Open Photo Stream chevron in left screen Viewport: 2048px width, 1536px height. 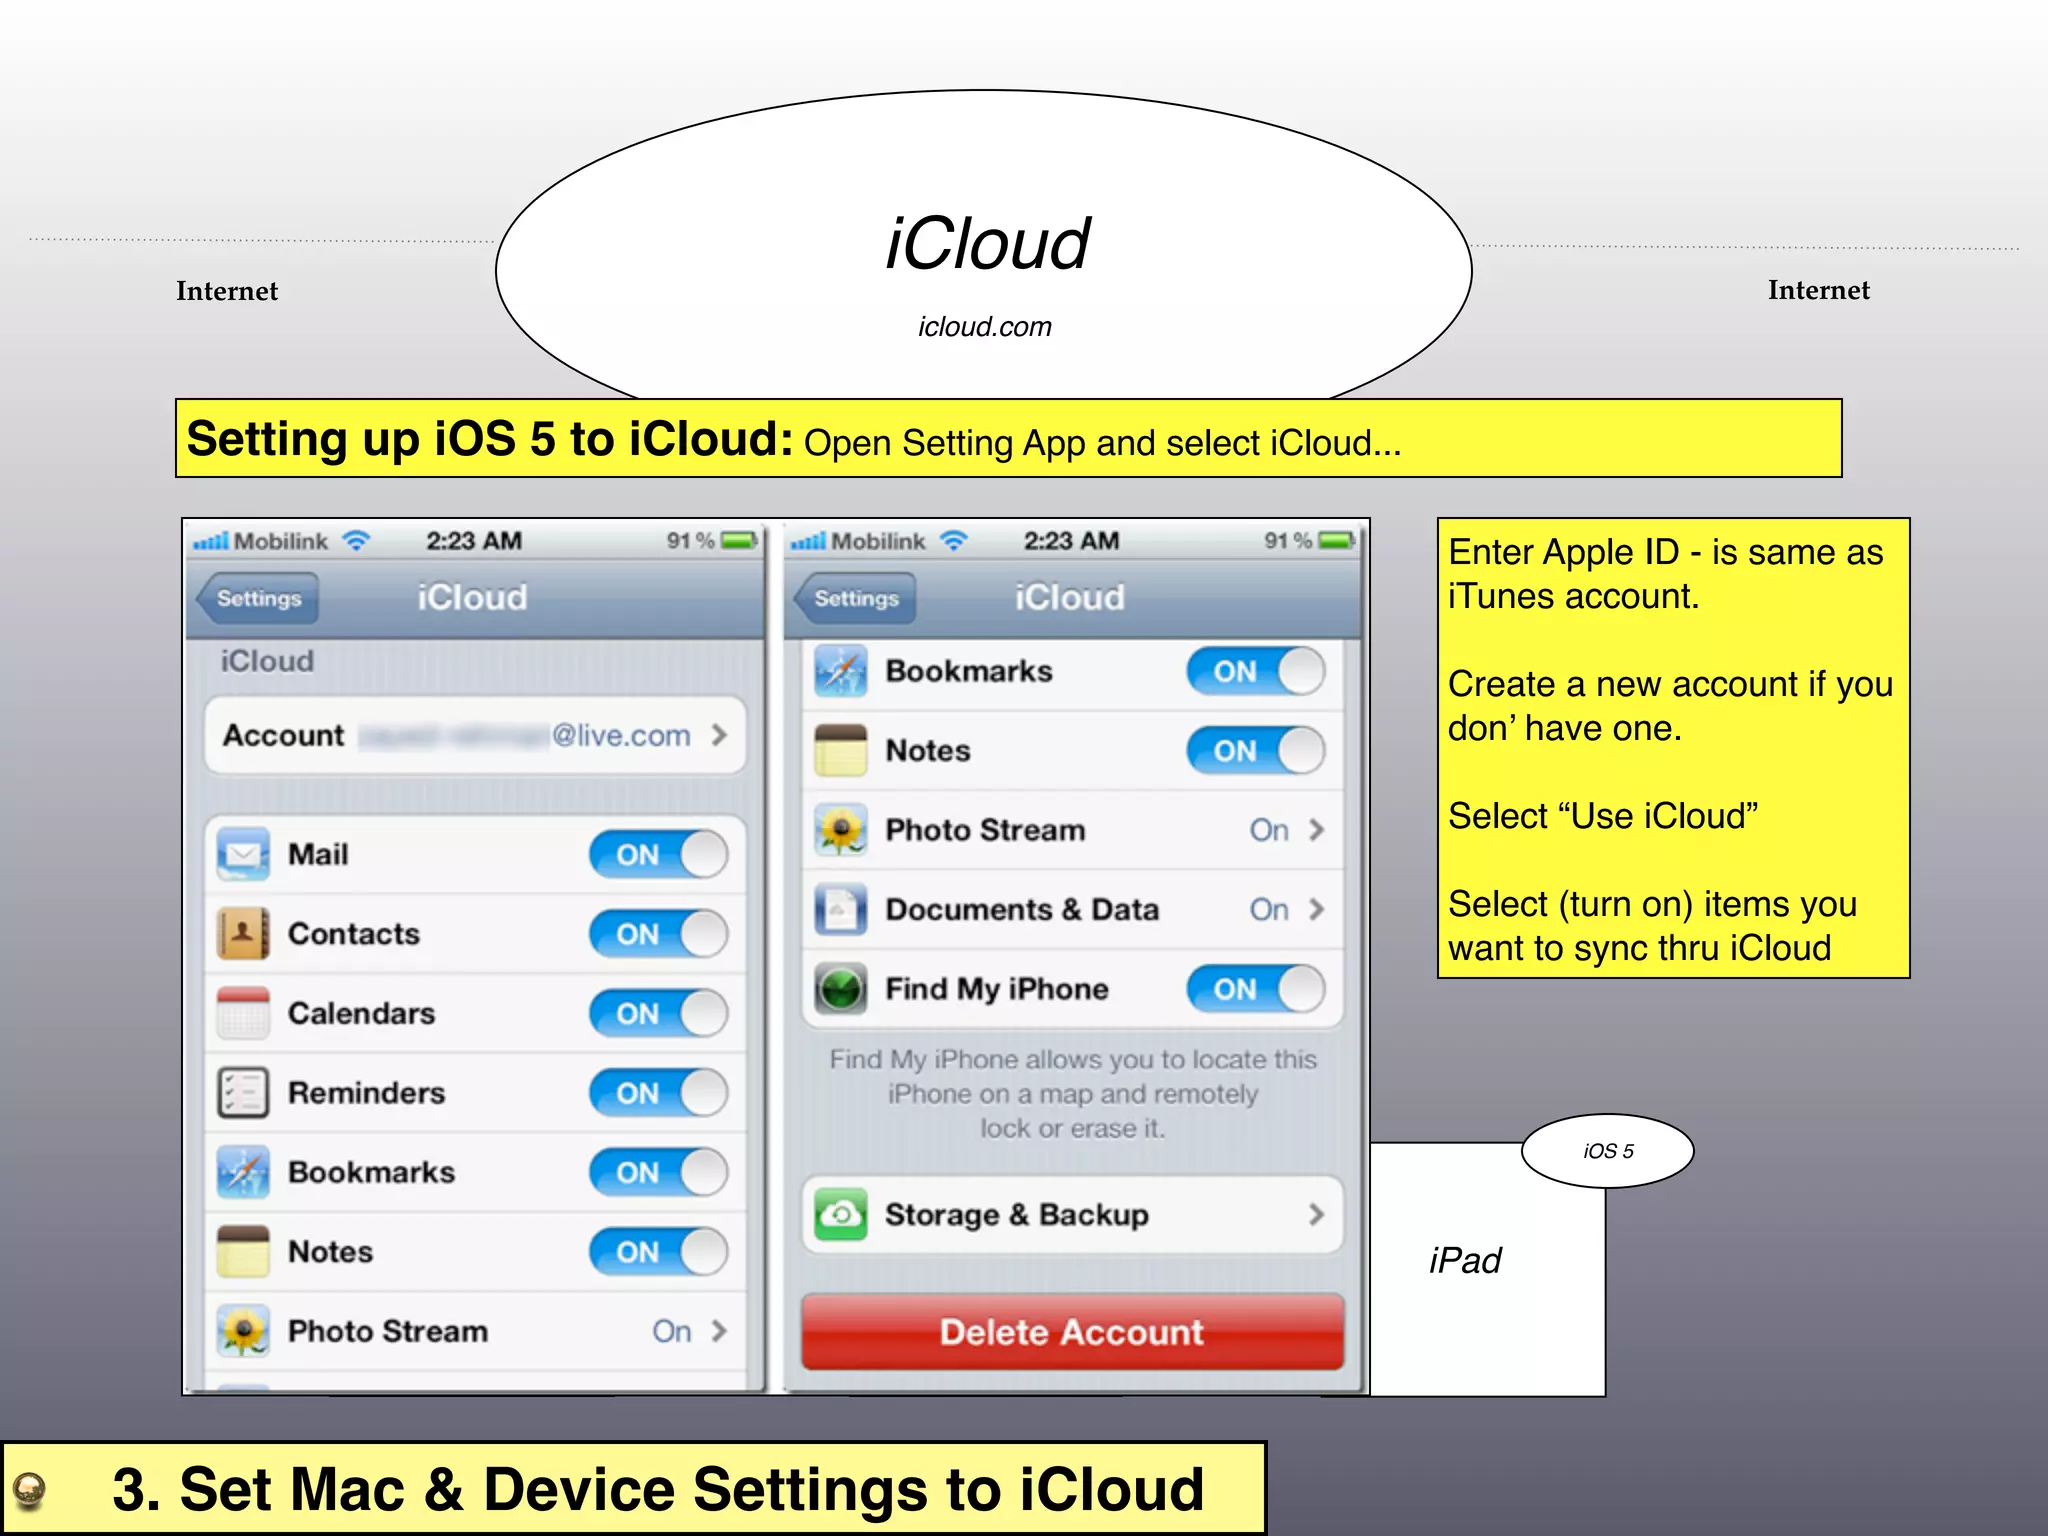pyautogui.click(x=719, y=1331)
